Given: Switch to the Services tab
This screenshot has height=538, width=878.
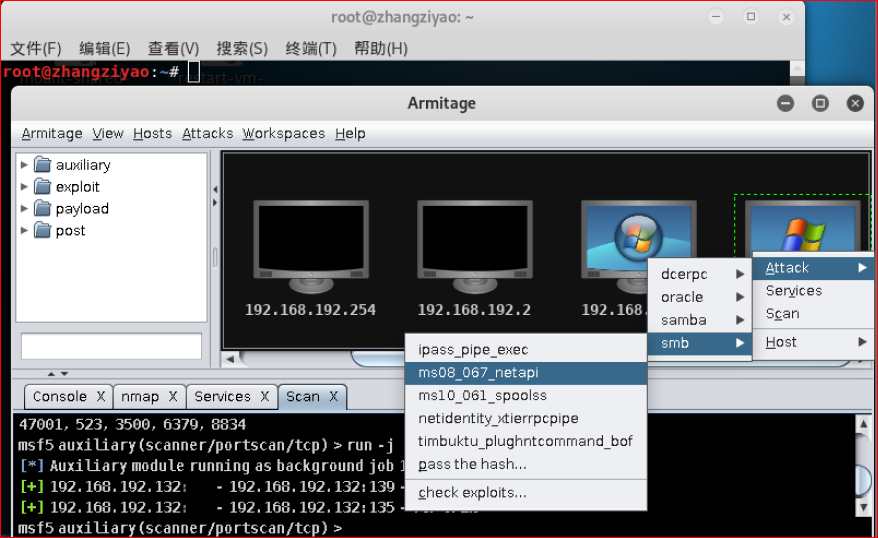Looking at the screenshot, I should pyautogui.click(x=222, y=396).
